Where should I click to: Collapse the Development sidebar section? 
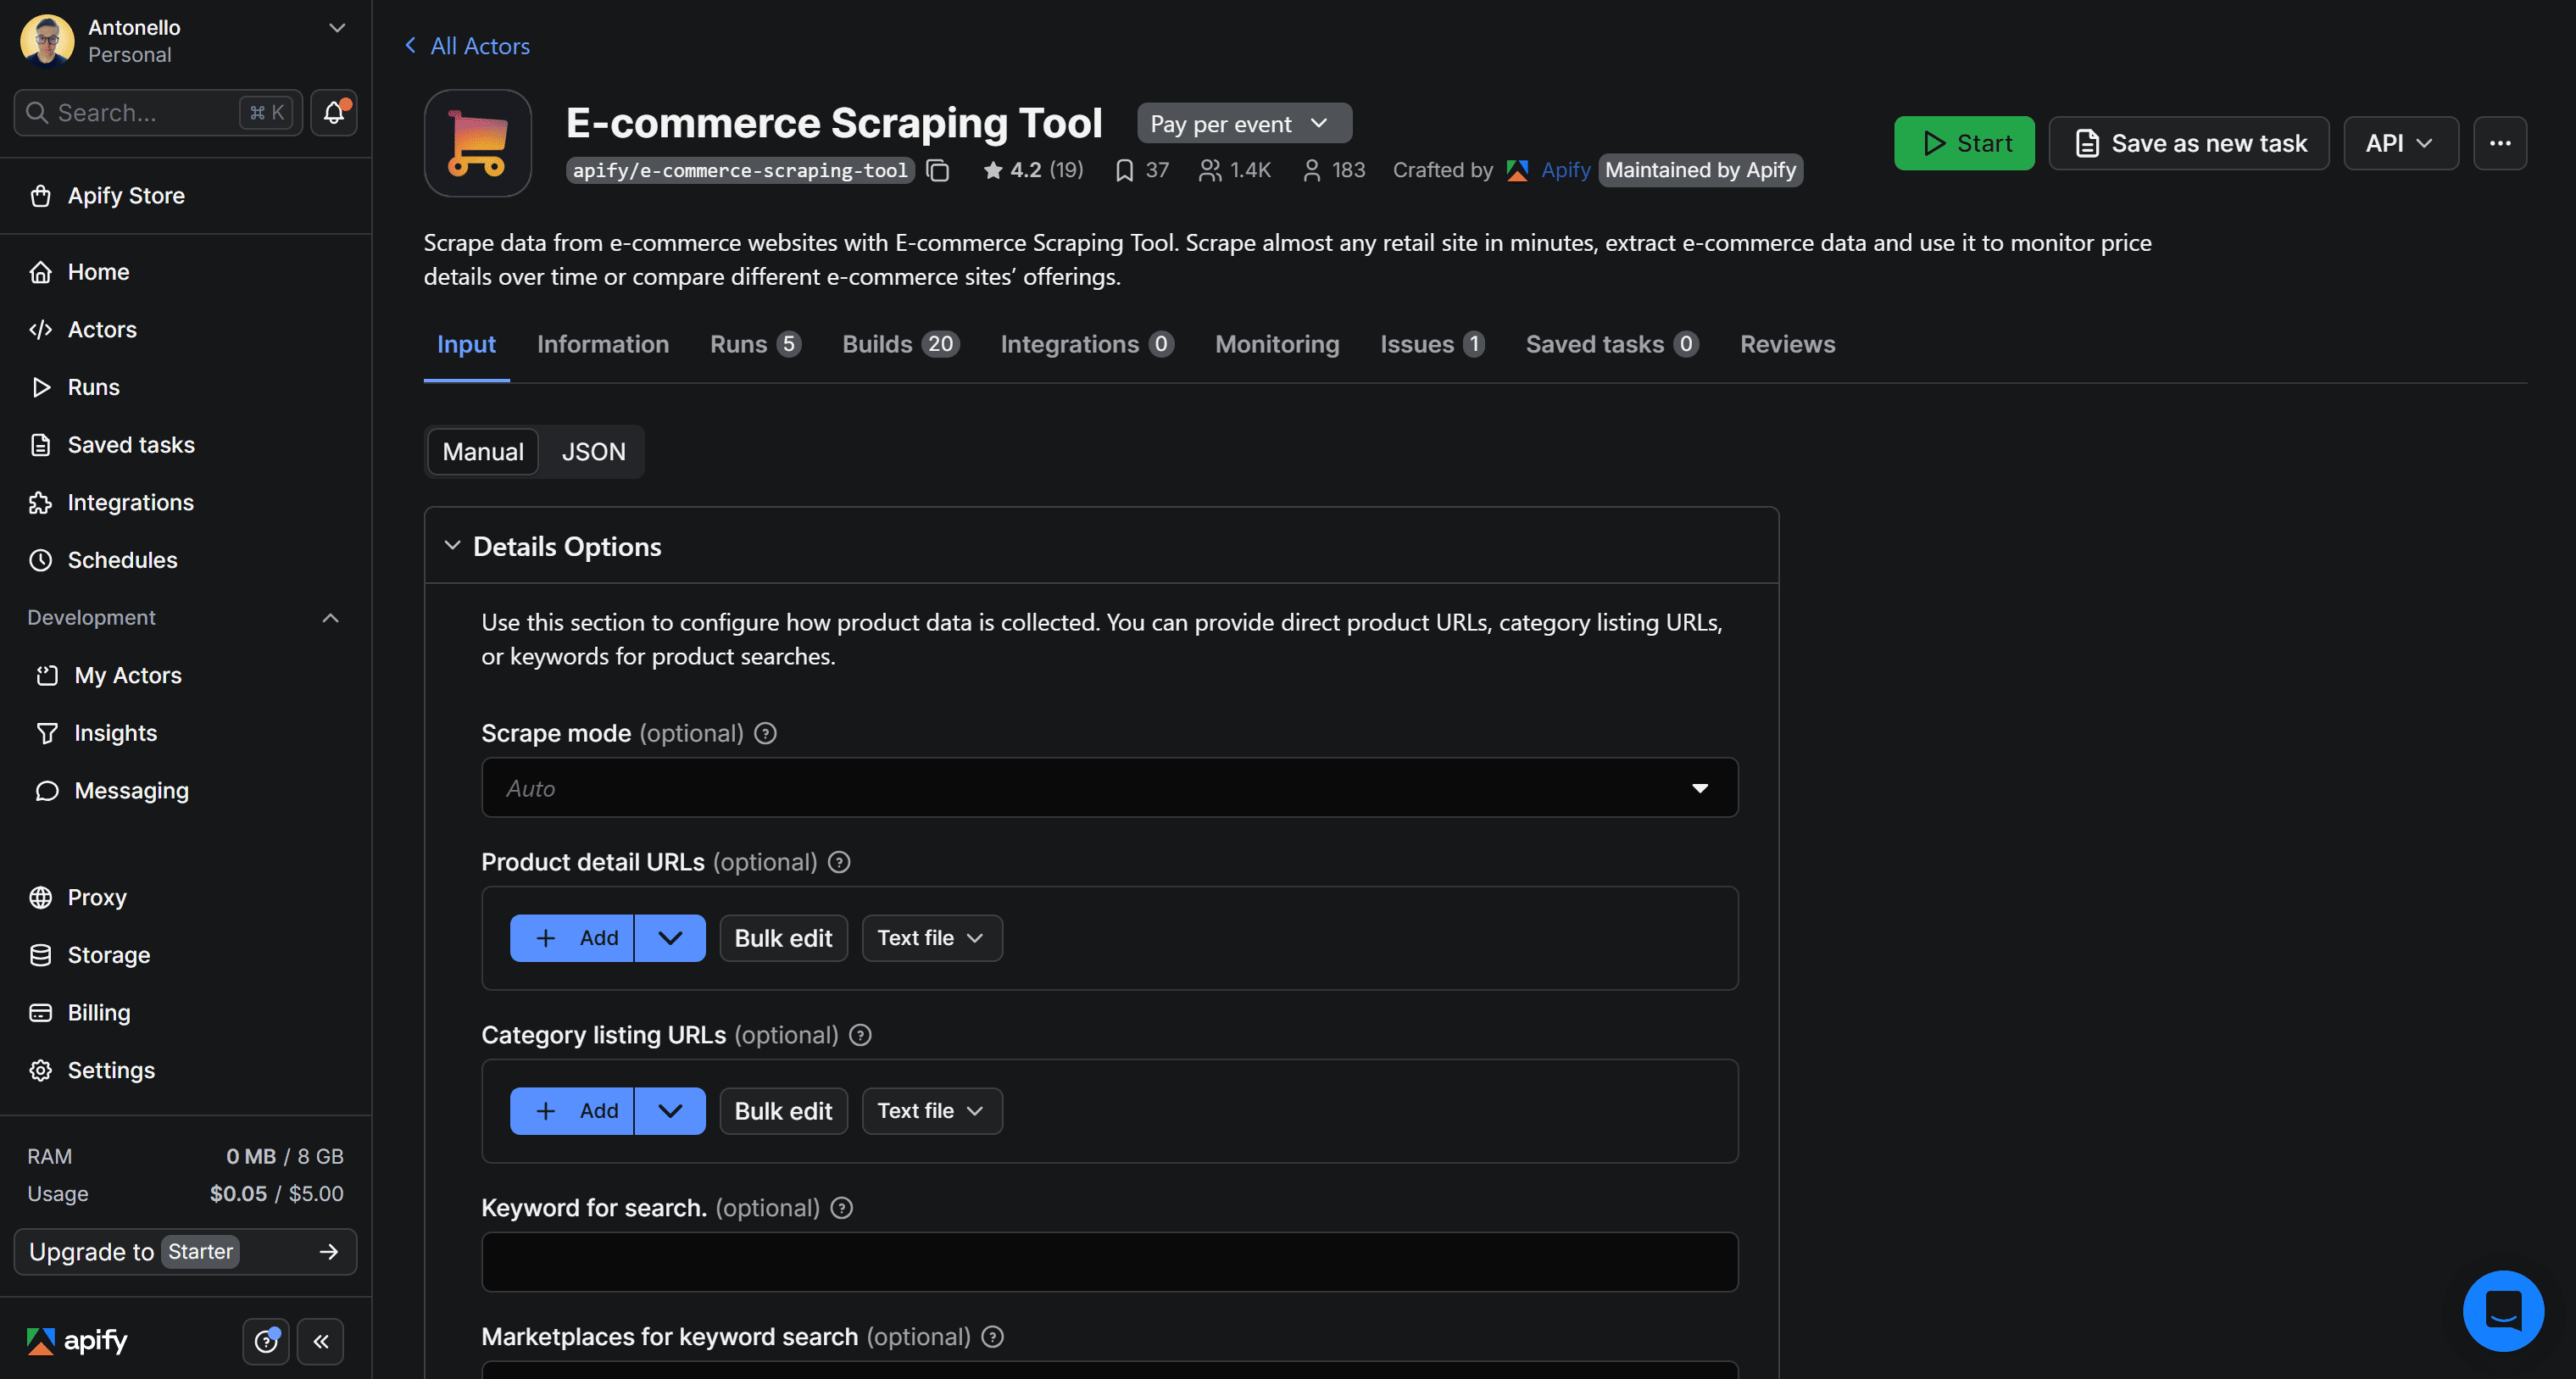click(x=331, y=618)
